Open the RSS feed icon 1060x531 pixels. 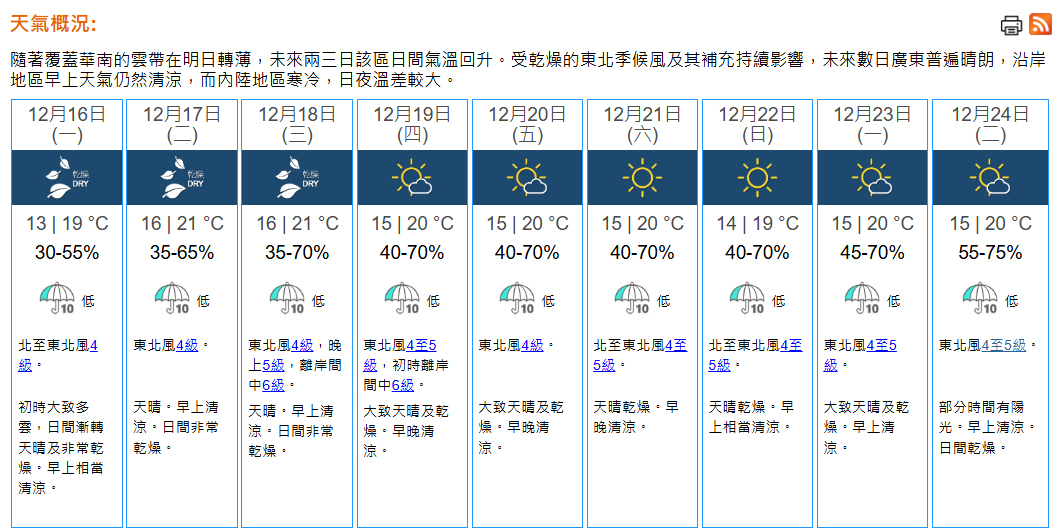click(1040, 25)
